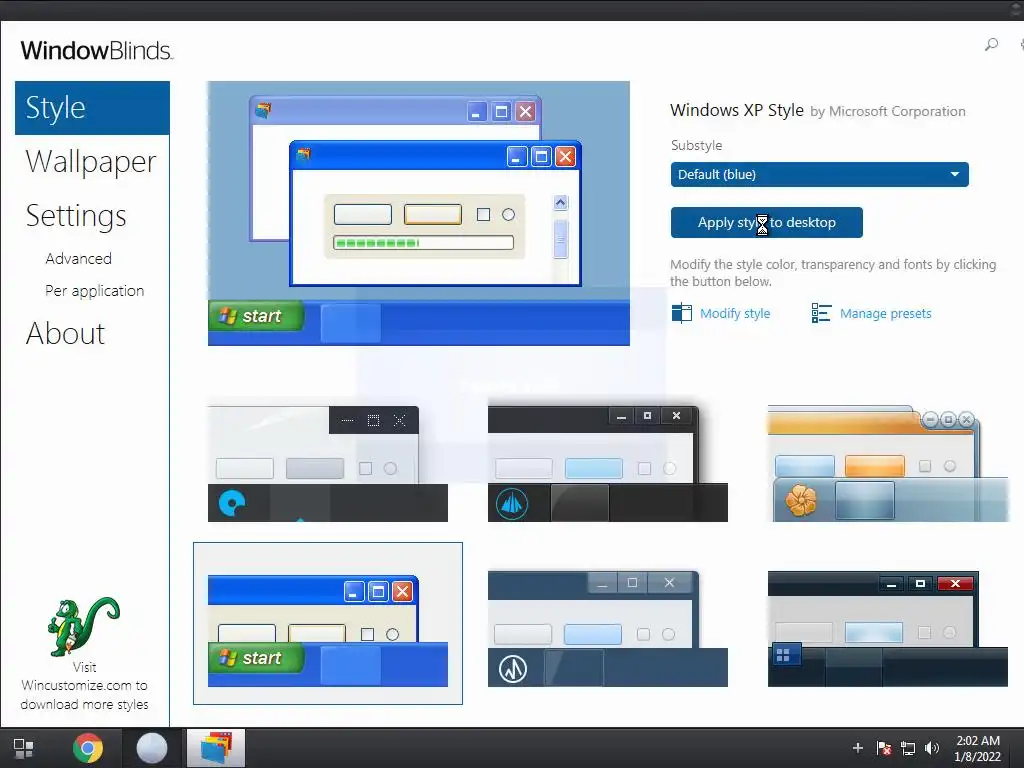The width and height of the screenshot is (1024, 768).
Task: Click the large Windows XP style preview
Action: tap(419, 214)
